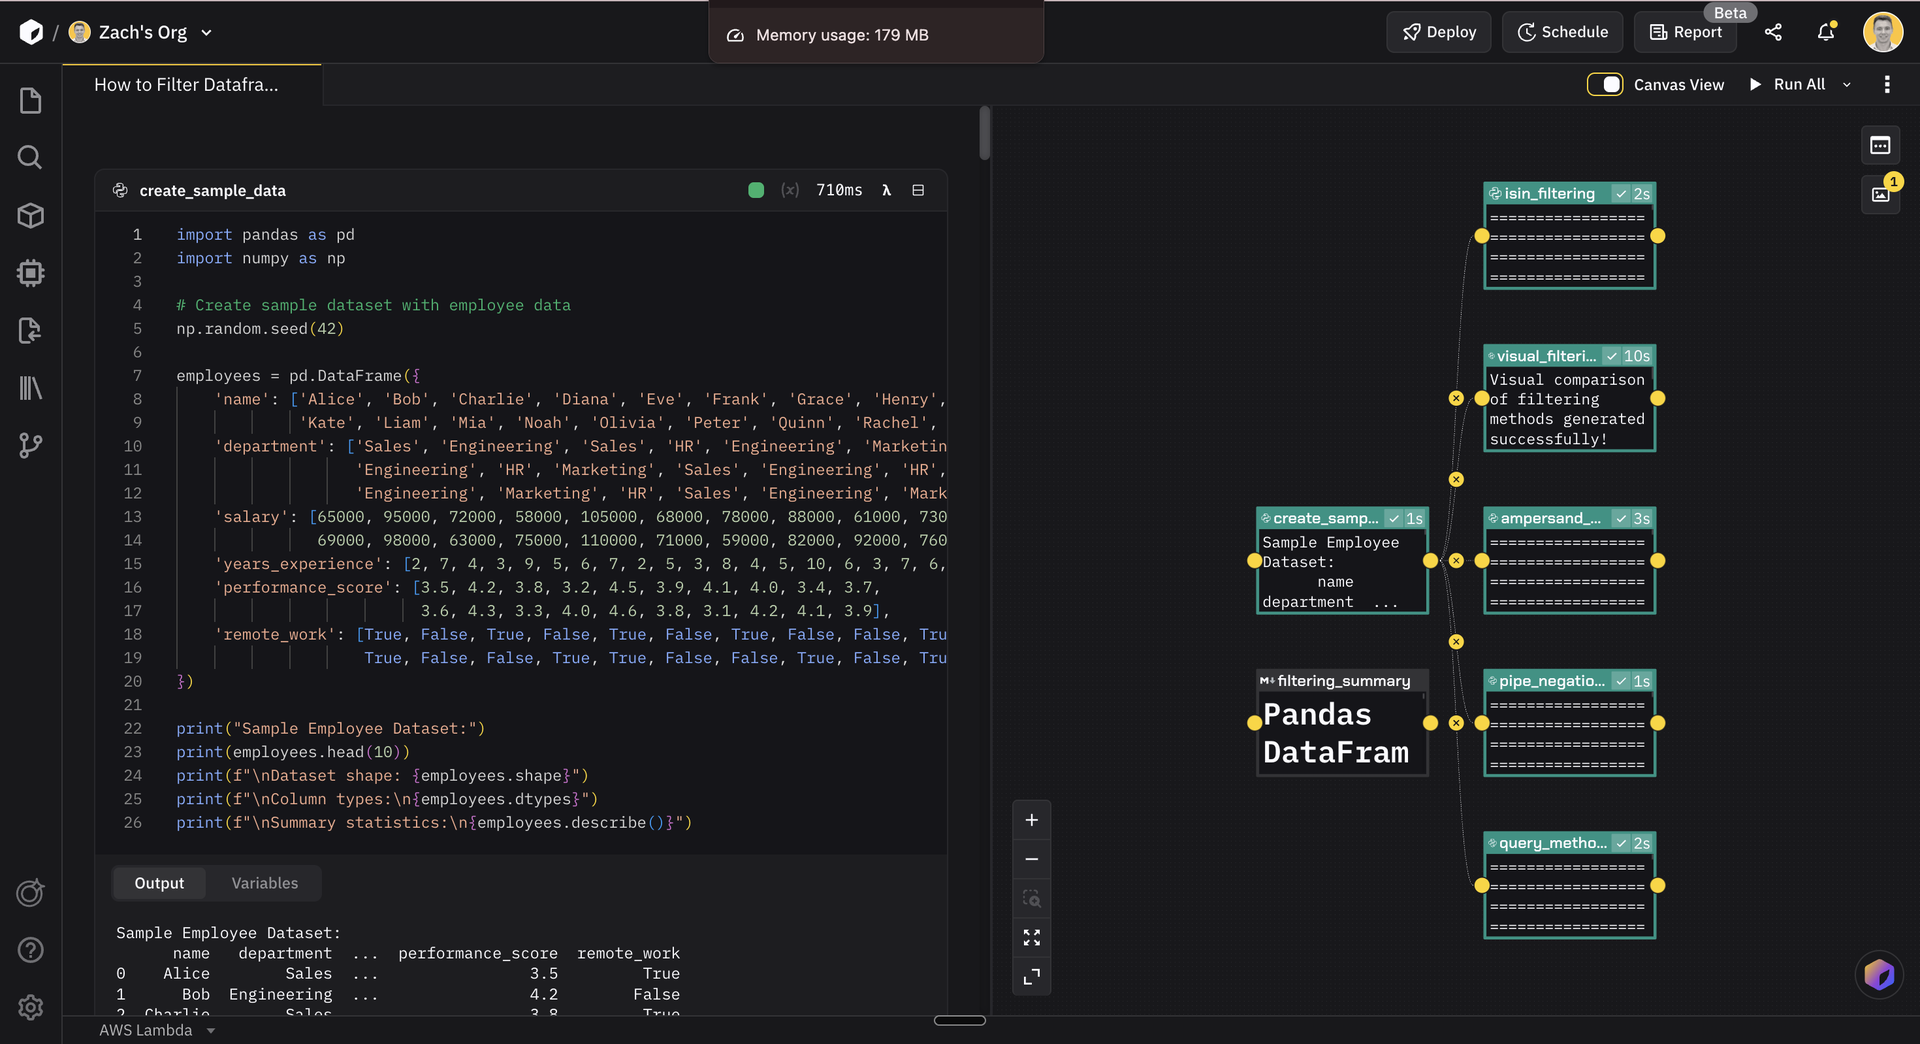Select the filtering_summary markdown node
Viewport: 1920px width, 1044px height.
(1342, 723)
